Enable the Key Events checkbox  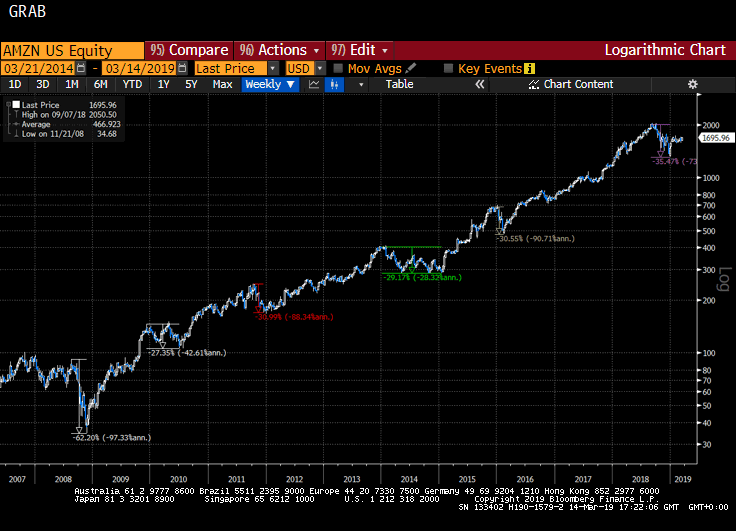(448, 69)
